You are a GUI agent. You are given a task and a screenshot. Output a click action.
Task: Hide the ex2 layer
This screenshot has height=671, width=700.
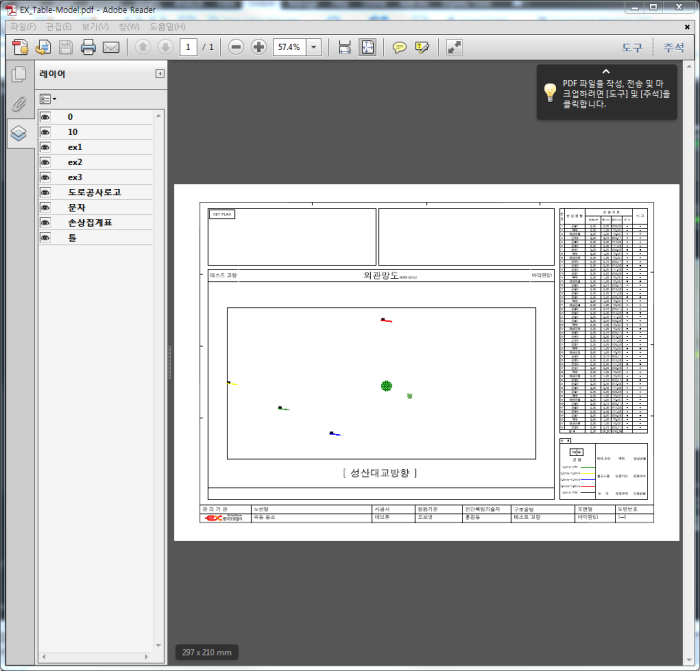click(45, 163)
